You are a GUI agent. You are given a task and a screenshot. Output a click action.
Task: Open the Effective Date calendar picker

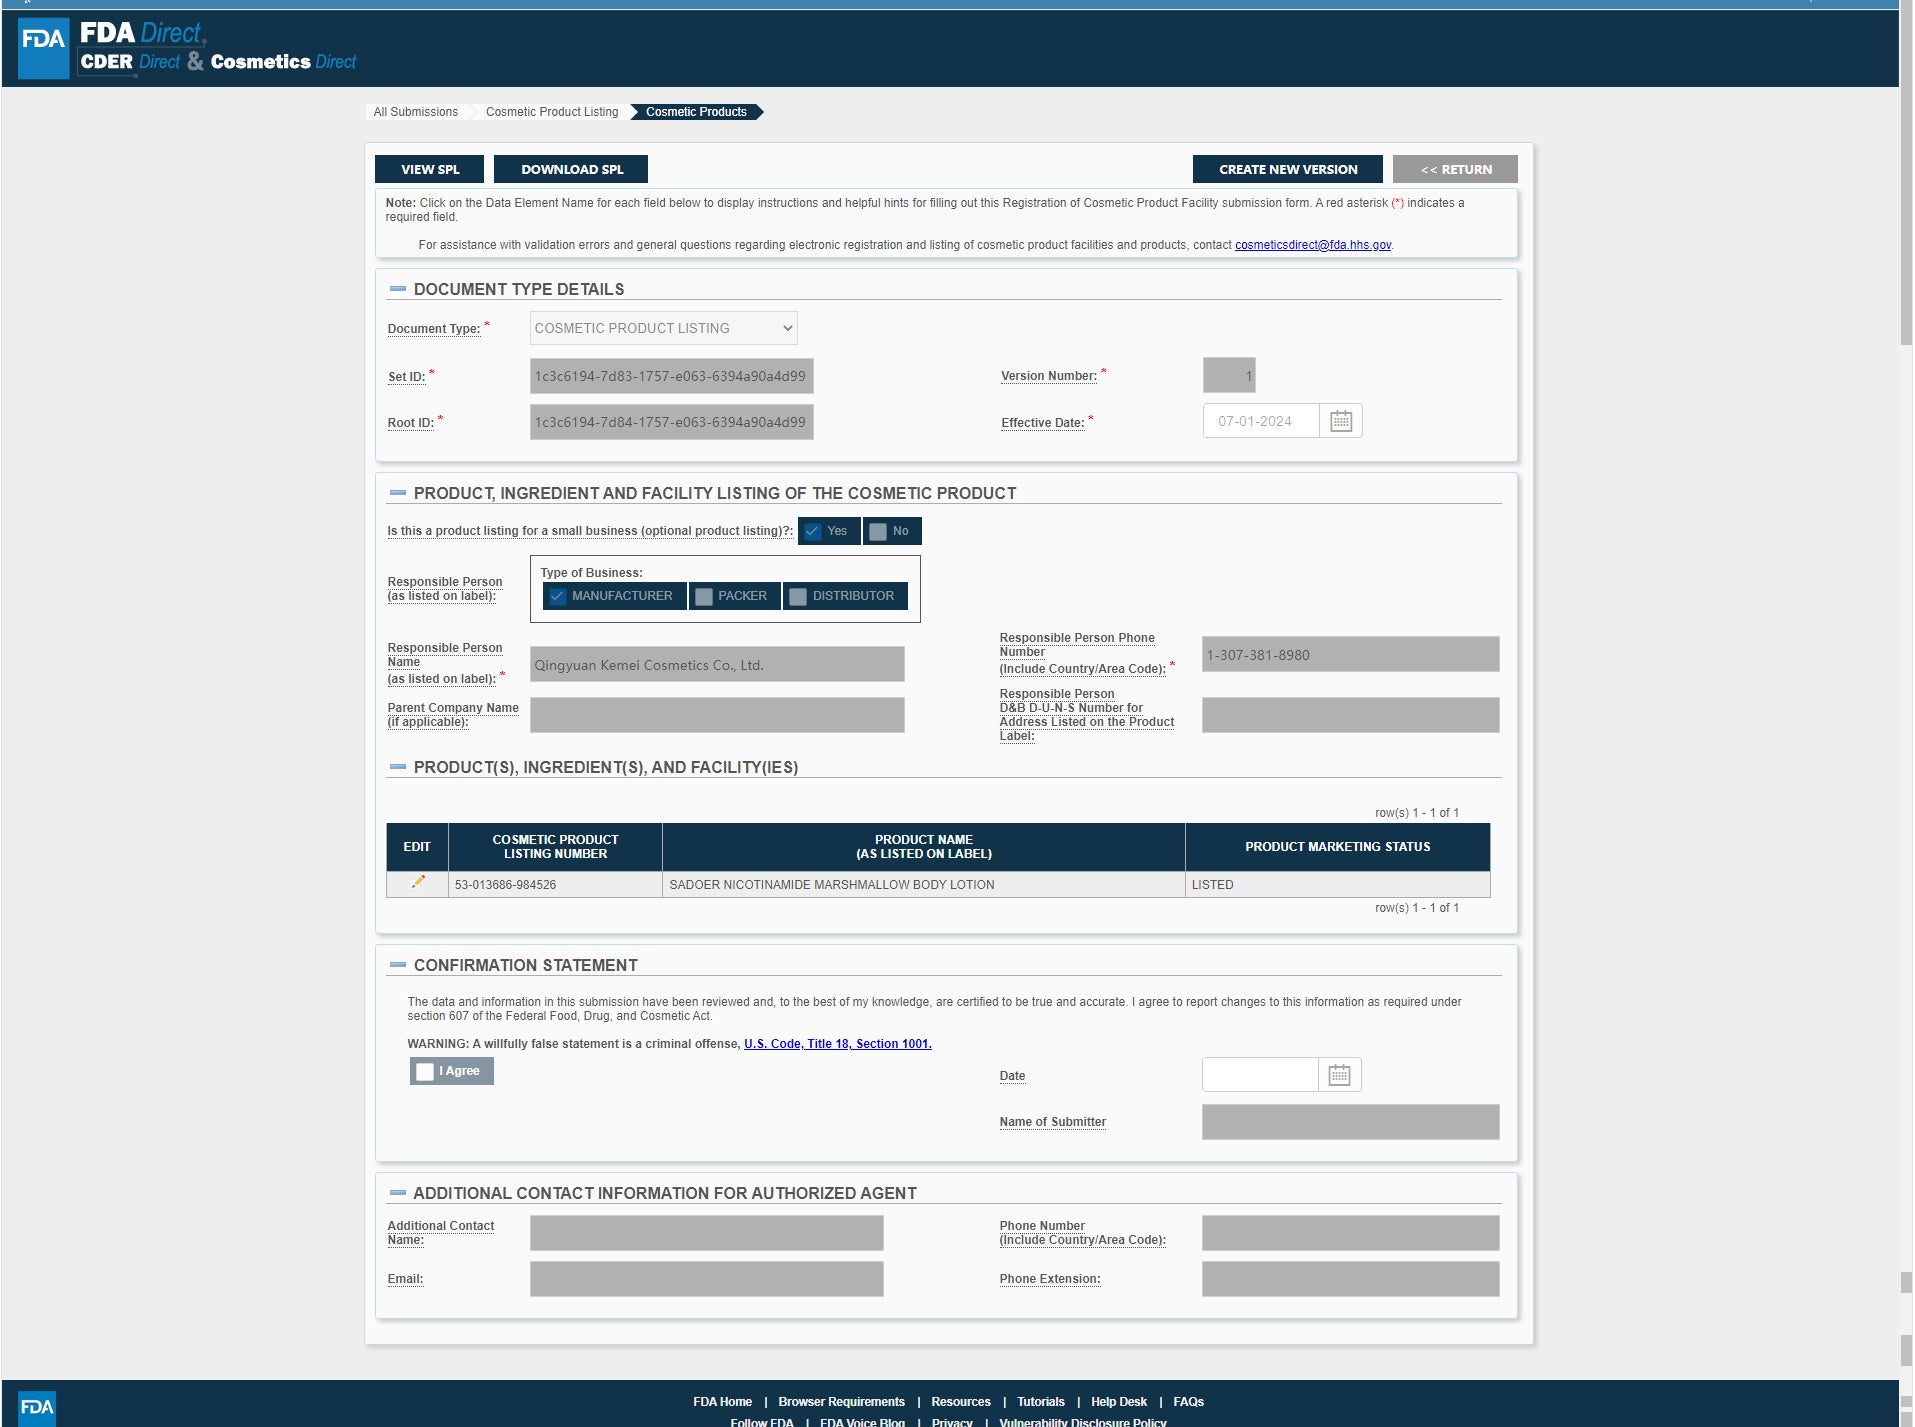1340,422
